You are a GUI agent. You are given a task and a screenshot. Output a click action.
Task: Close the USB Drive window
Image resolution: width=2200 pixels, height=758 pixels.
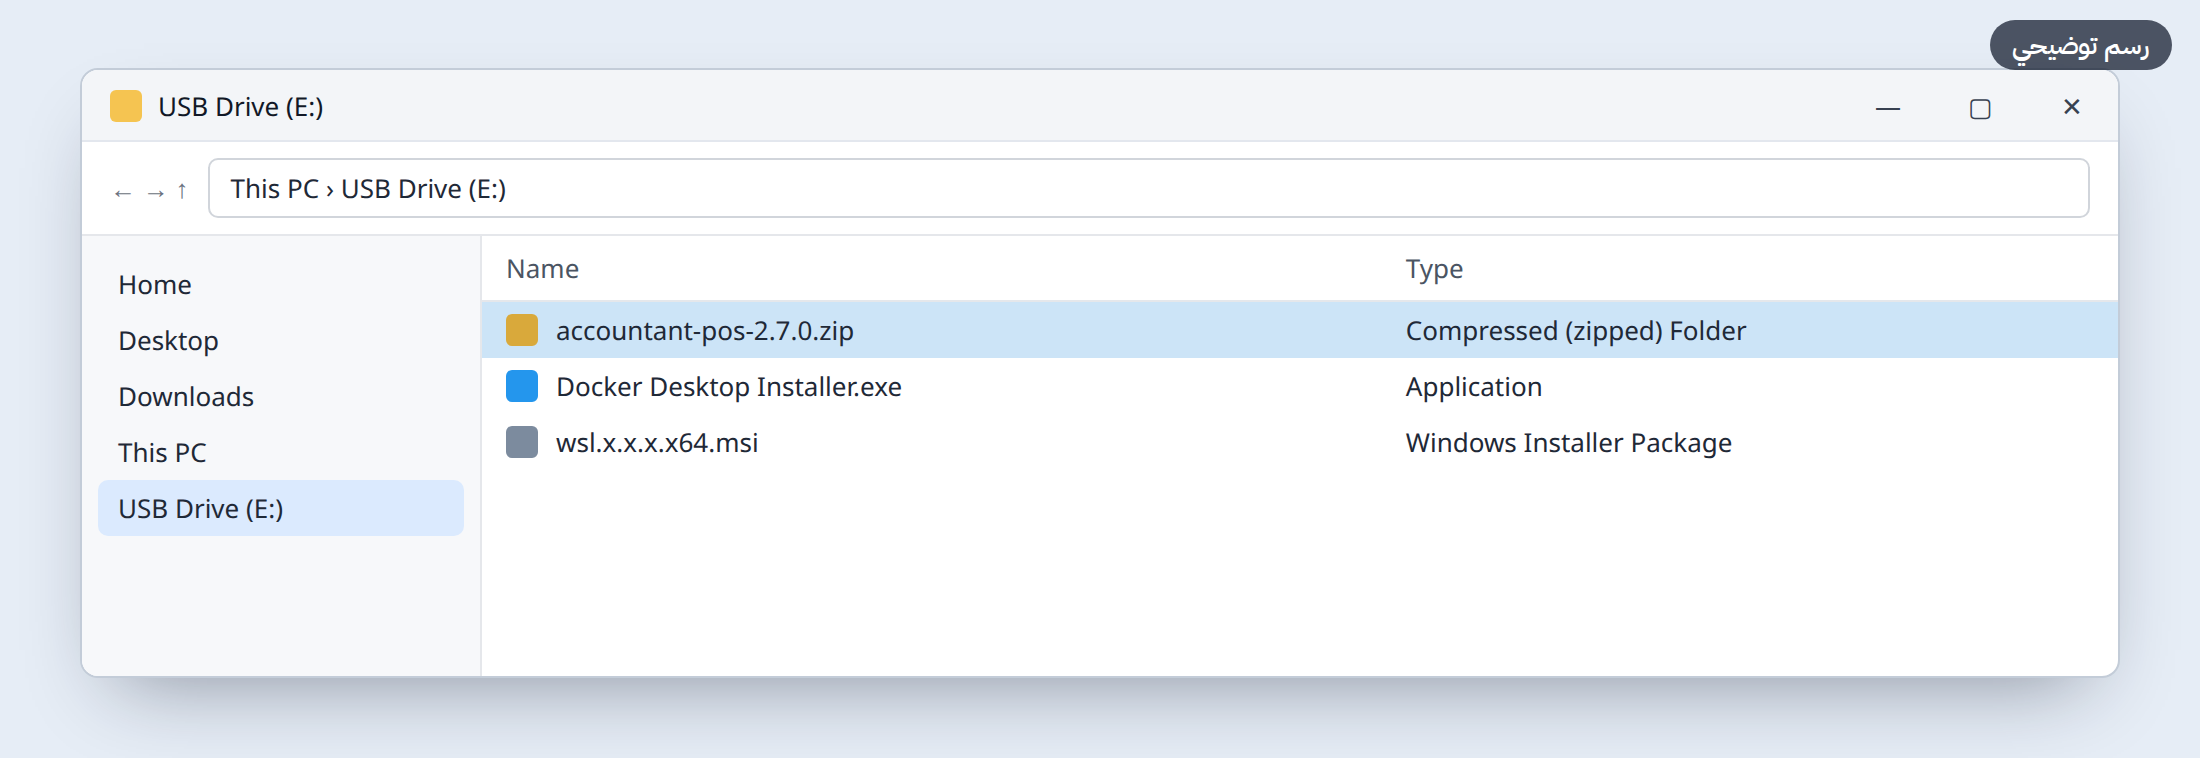point(2072,107)
